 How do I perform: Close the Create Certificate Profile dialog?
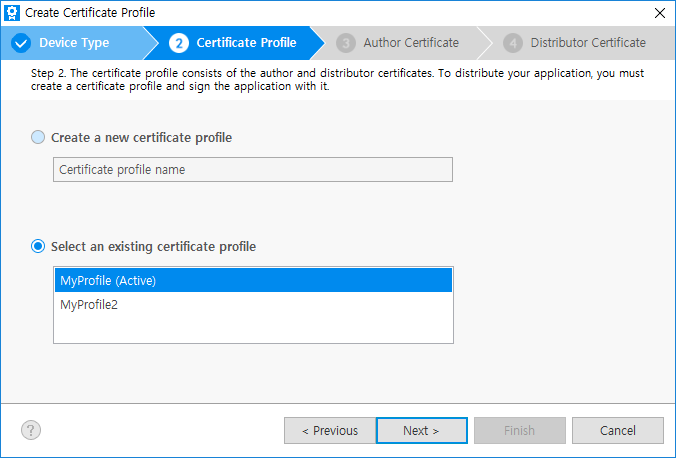[658, 13]
